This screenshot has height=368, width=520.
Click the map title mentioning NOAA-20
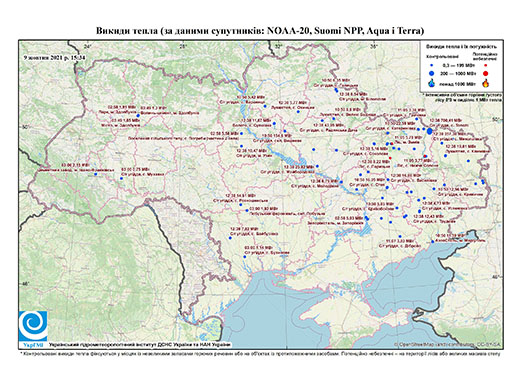pos(260,31)
